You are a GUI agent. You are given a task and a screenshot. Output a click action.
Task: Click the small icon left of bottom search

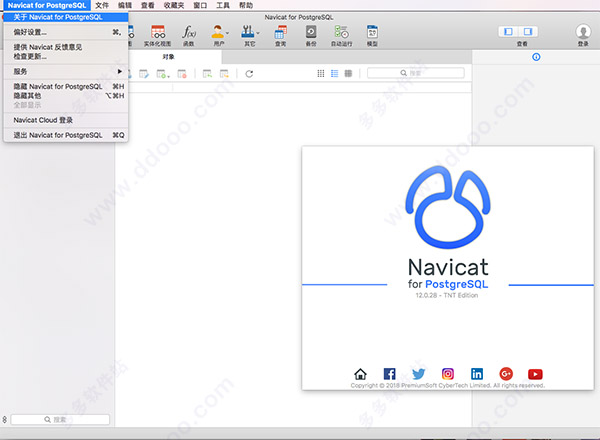point(5,420)
